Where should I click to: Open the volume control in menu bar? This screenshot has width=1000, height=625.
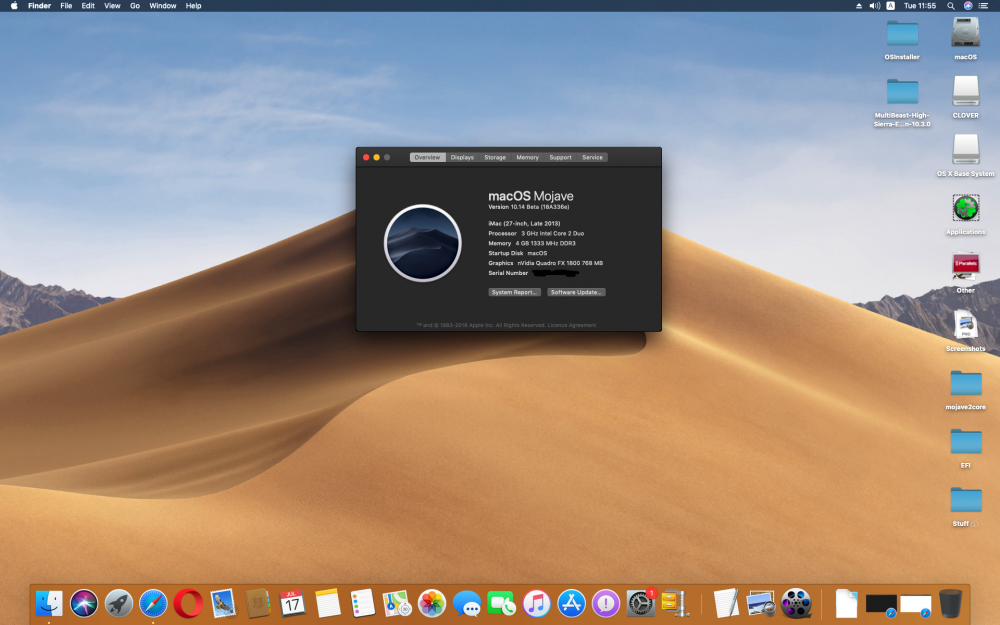coord(875,6)
